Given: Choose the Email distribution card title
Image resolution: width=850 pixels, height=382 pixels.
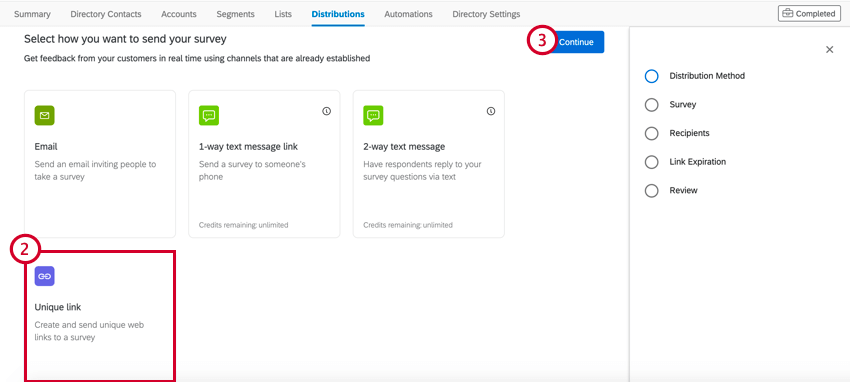Looking at the screenshot, I should tap(46, 146).
